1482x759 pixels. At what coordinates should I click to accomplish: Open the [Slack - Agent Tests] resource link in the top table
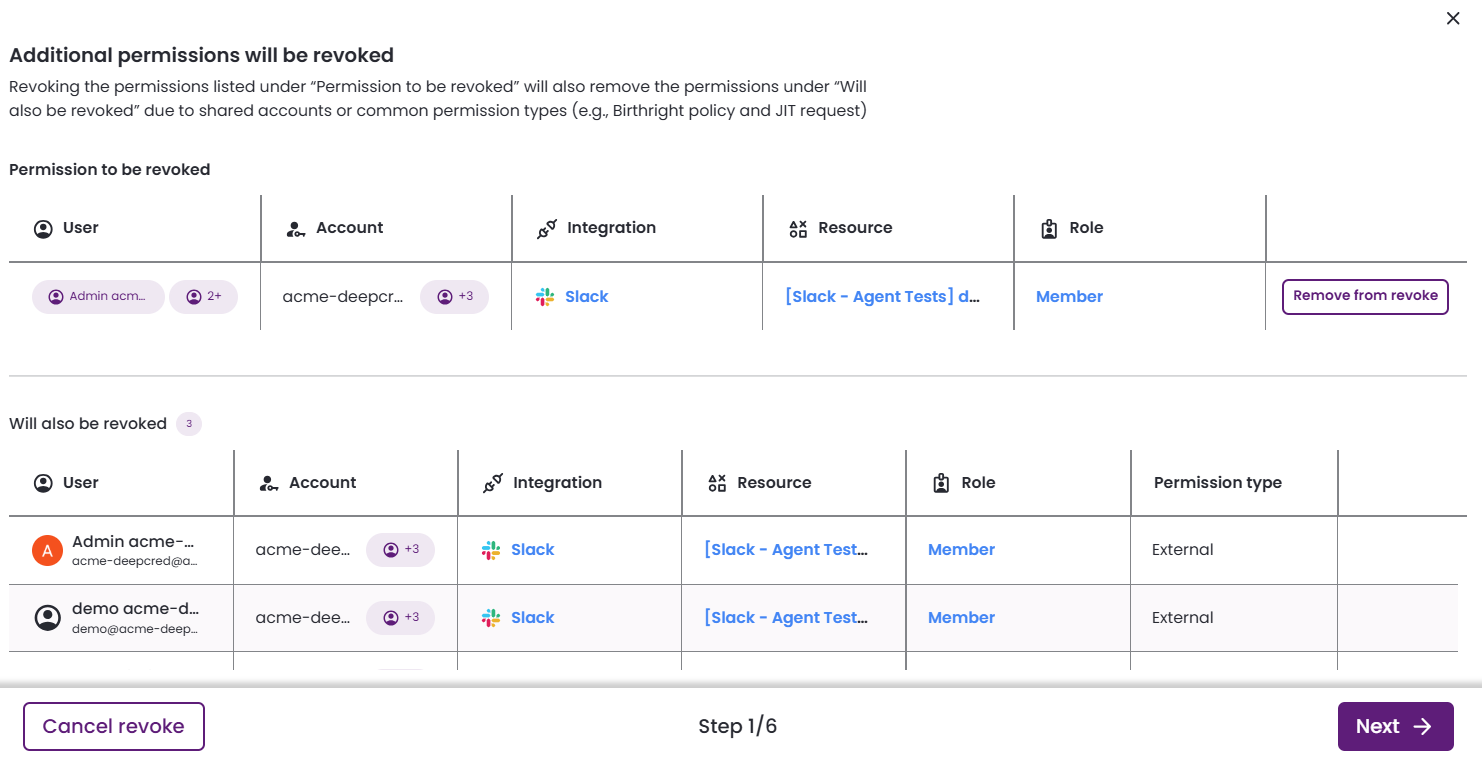pos(882,297)
